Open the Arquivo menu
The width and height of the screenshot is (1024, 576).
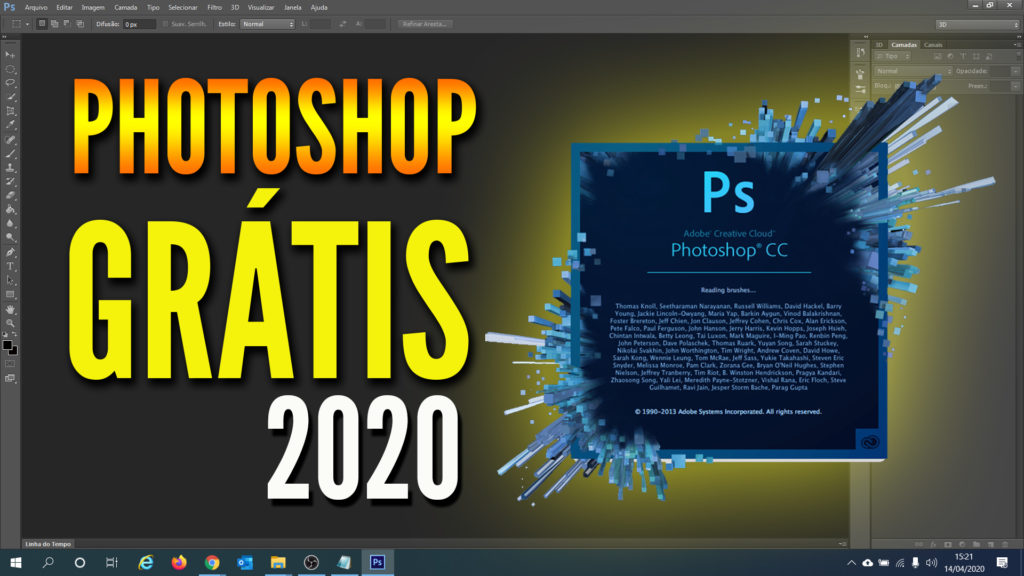(36, 7)
